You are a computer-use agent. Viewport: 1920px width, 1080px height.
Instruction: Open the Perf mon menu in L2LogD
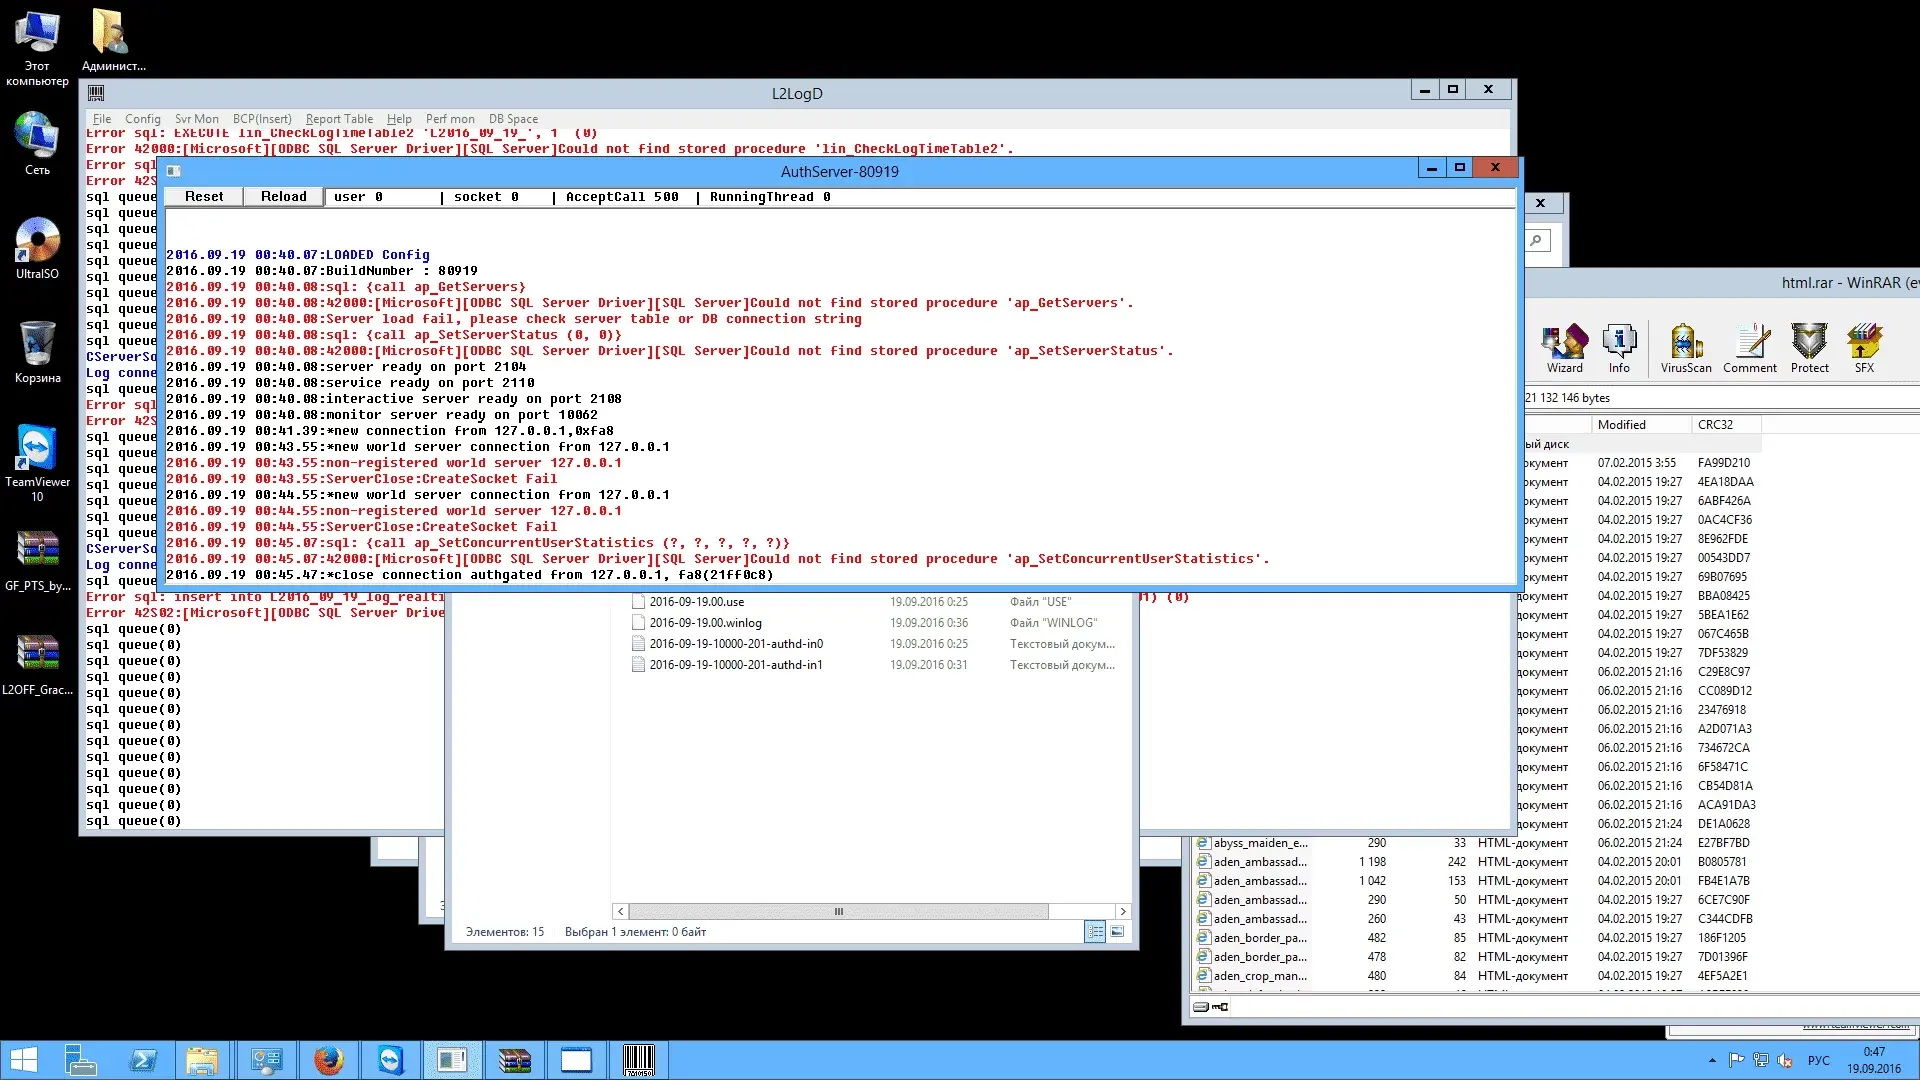pyautogui.click(x=450, y=119)
